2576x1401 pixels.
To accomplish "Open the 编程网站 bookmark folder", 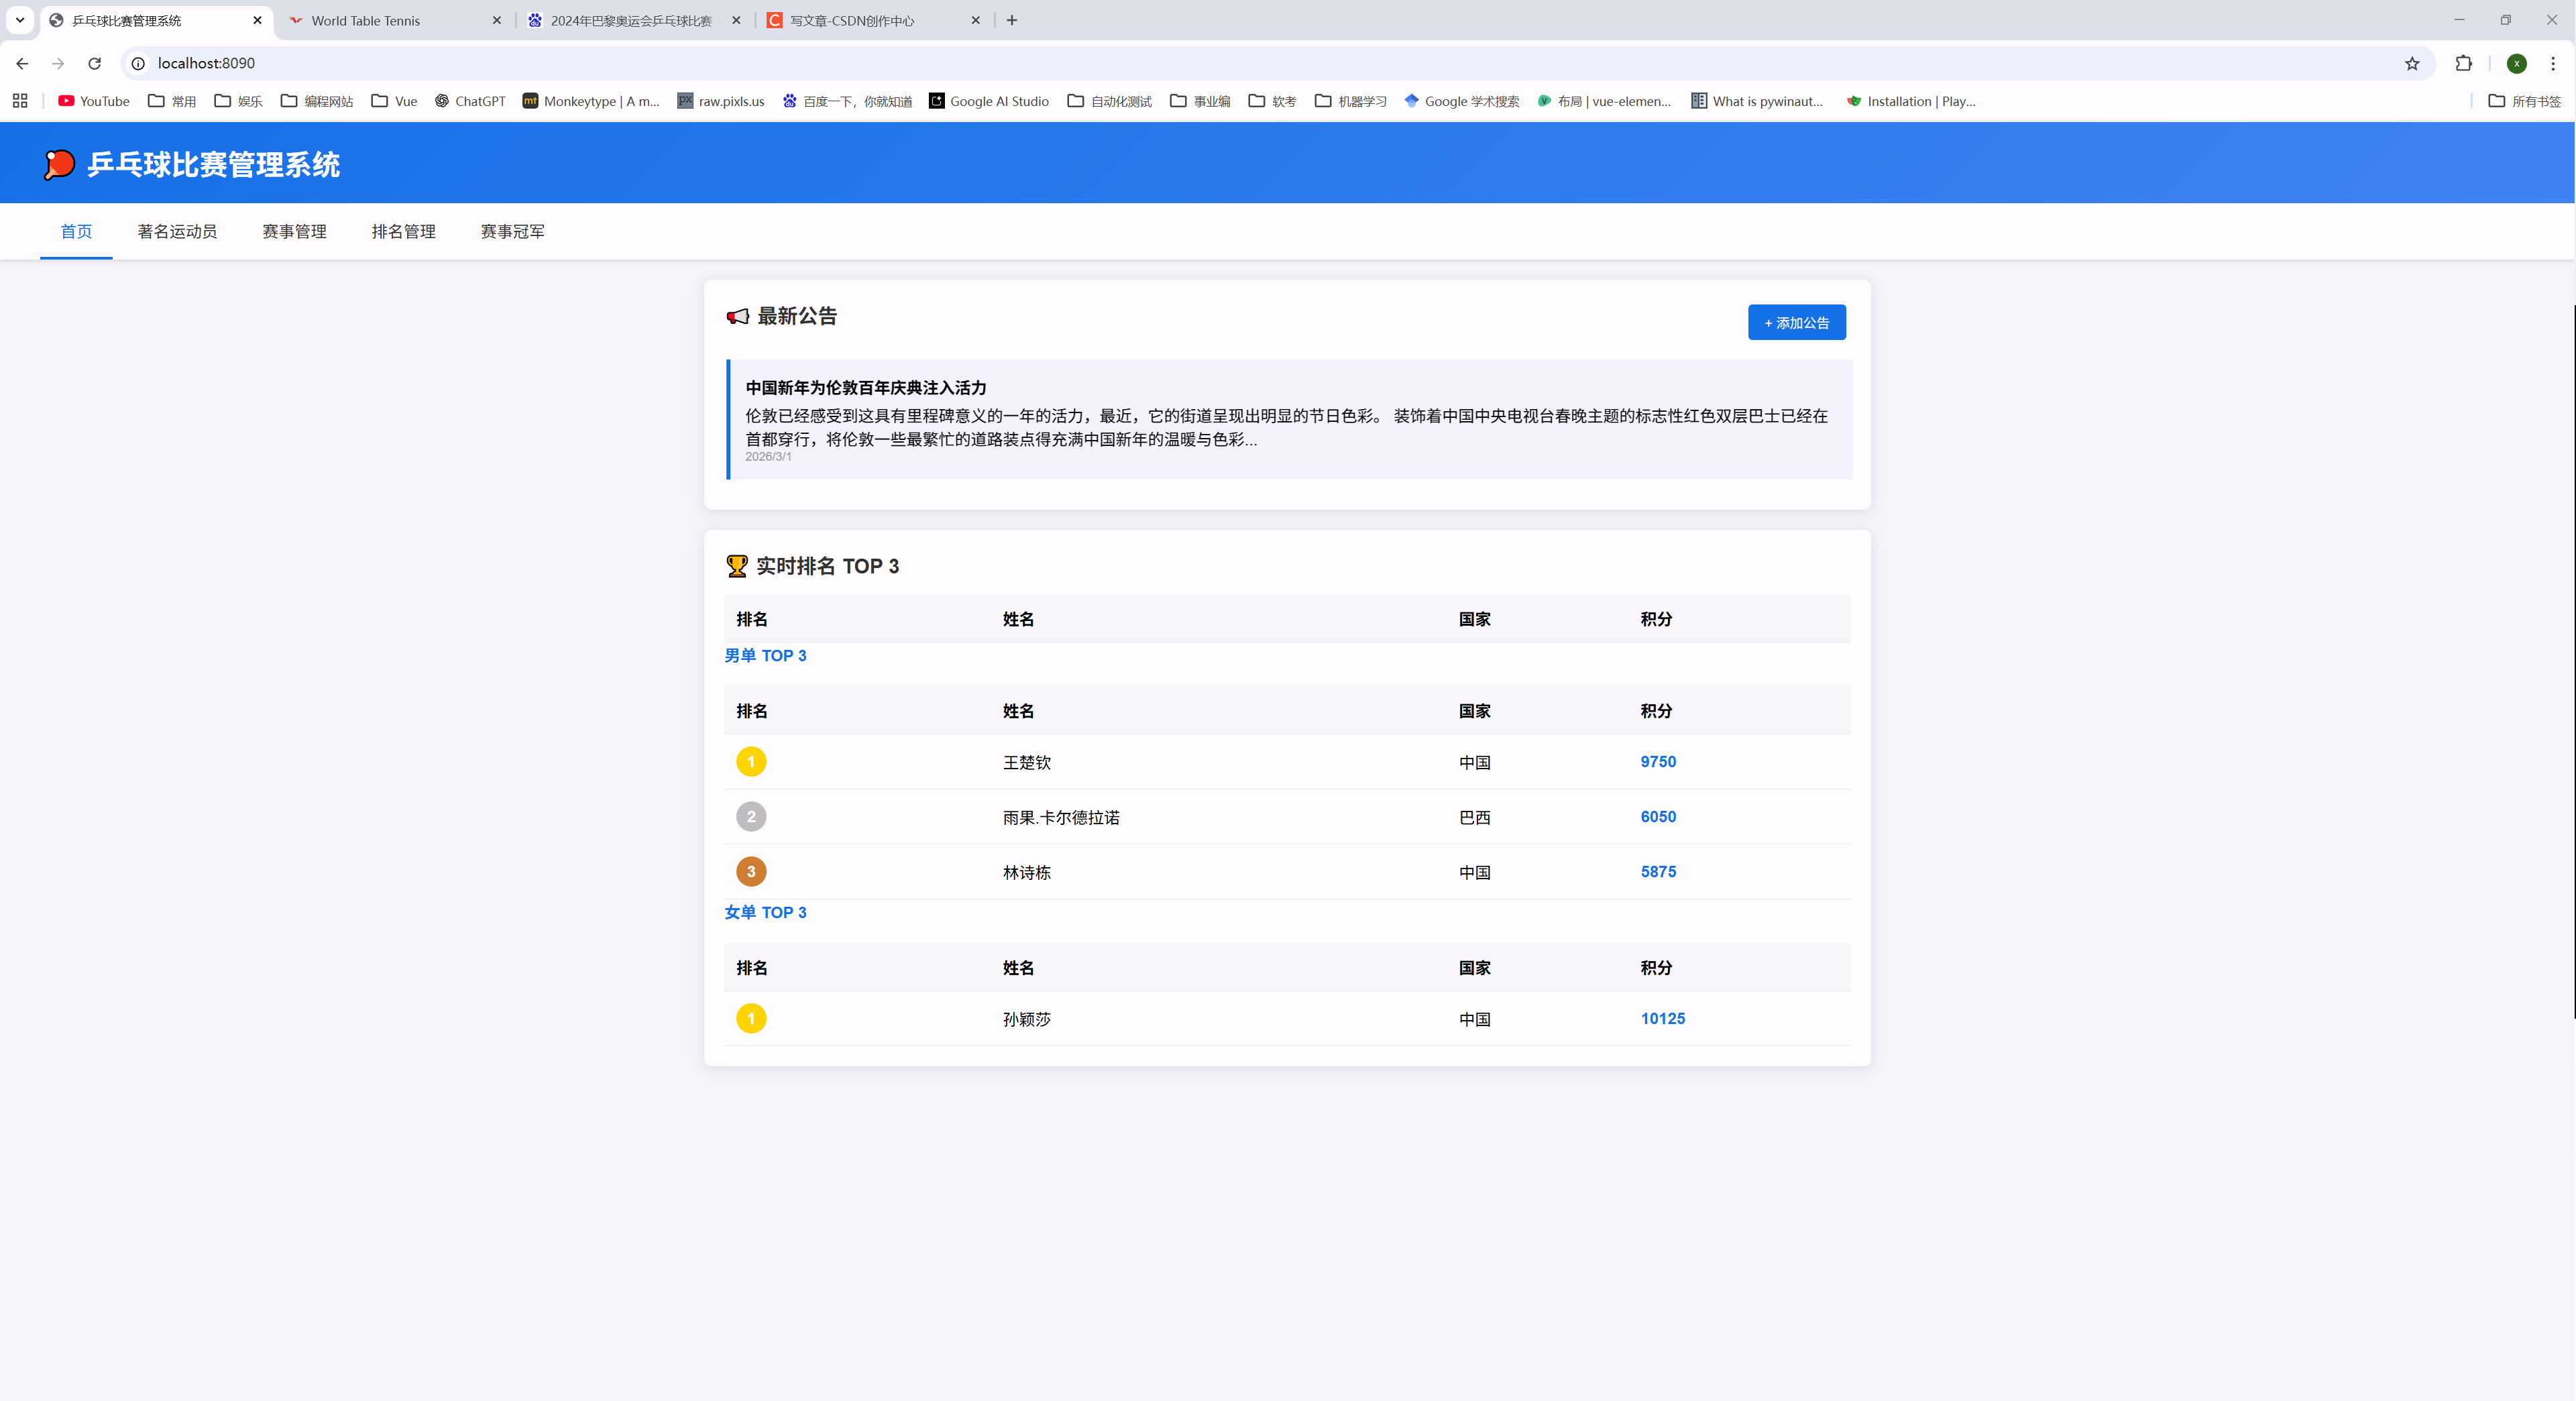I will point(317,101).
